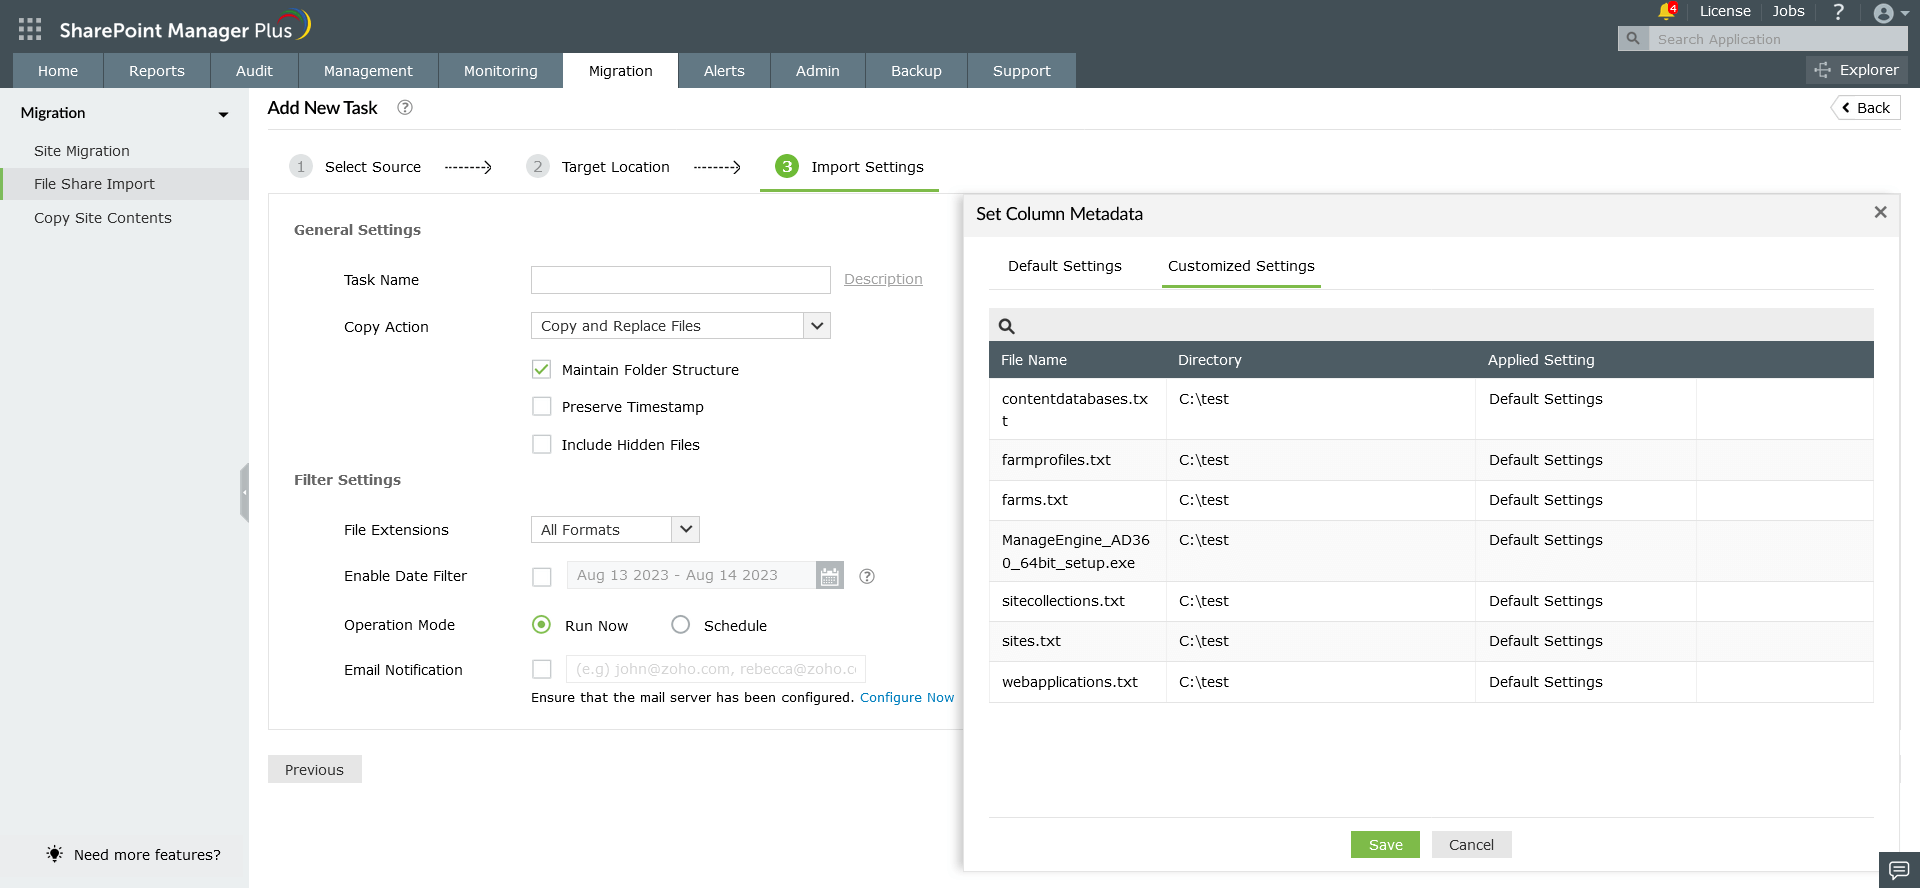Collapse the Migration sidebar section

(x=223, y=114)
